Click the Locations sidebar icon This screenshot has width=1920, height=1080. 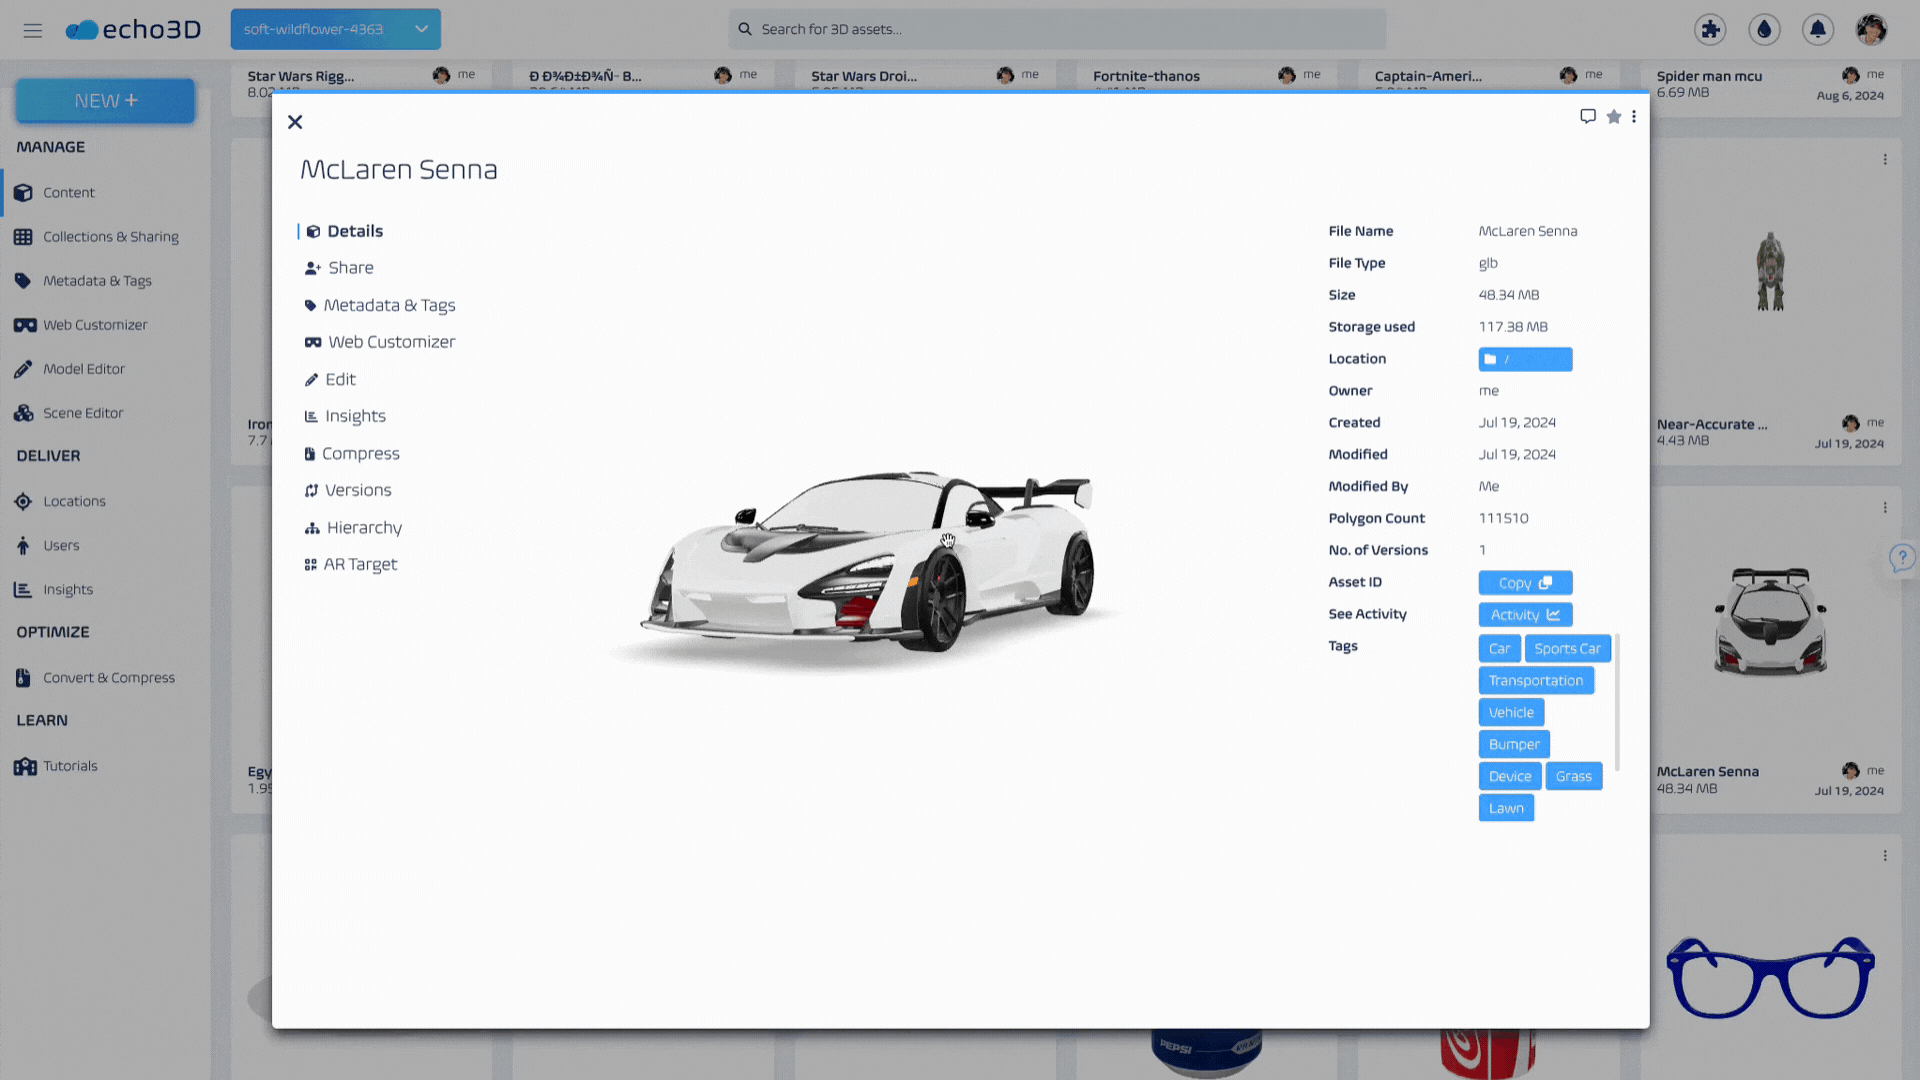pos(23,501)
